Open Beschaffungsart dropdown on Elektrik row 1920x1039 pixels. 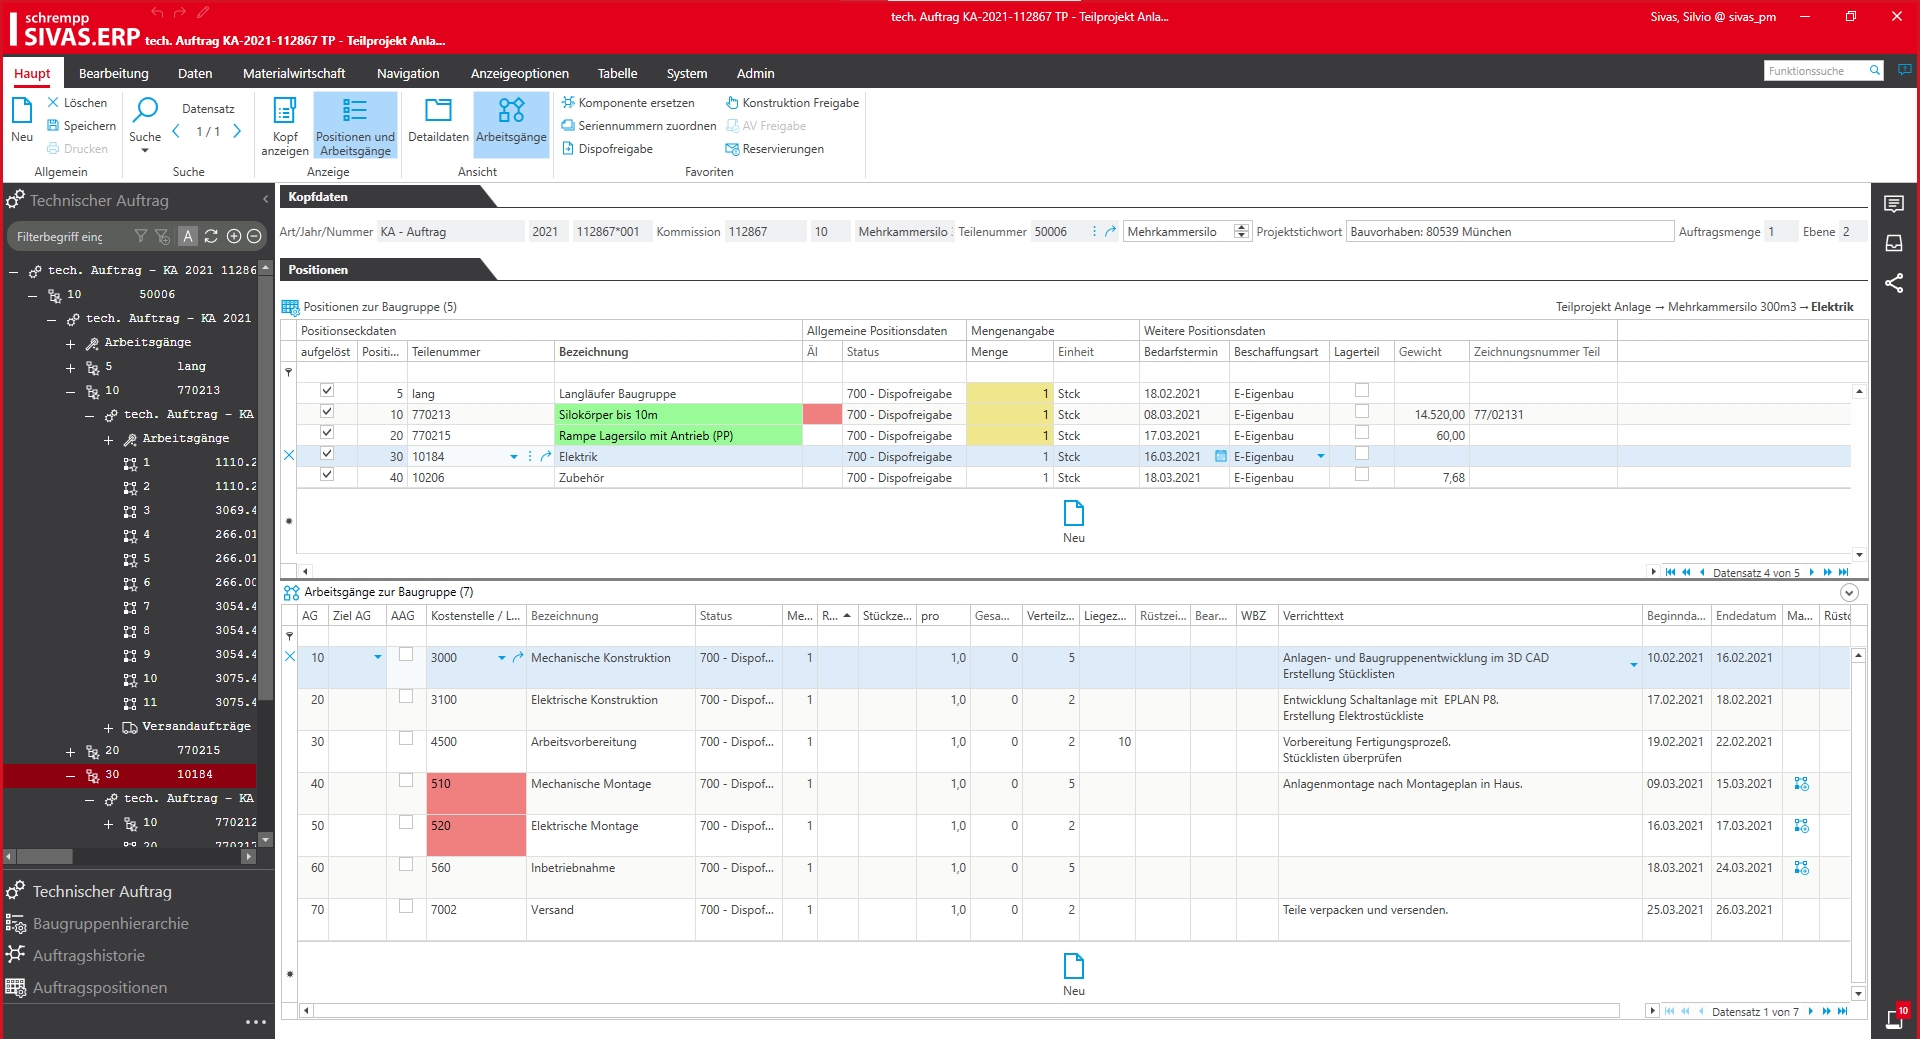(1320, 457)
